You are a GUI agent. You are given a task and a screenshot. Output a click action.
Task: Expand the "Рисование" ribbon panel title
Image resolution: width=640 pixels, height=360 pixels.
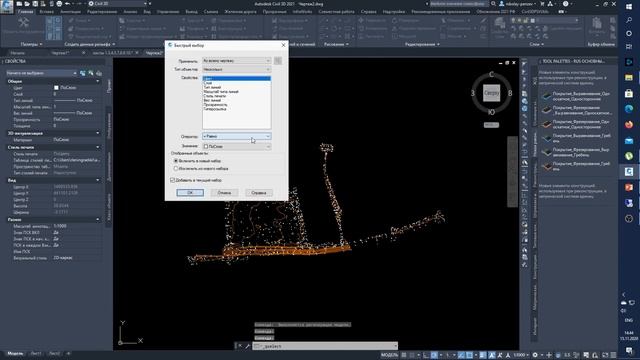[x=336, y=44]
